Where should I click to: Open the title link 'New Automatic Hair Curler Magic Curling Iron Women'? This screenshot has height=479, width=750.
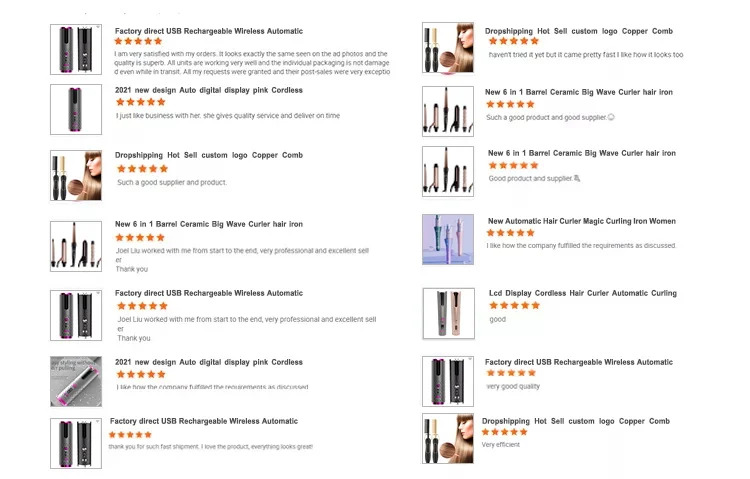[582, 221]
